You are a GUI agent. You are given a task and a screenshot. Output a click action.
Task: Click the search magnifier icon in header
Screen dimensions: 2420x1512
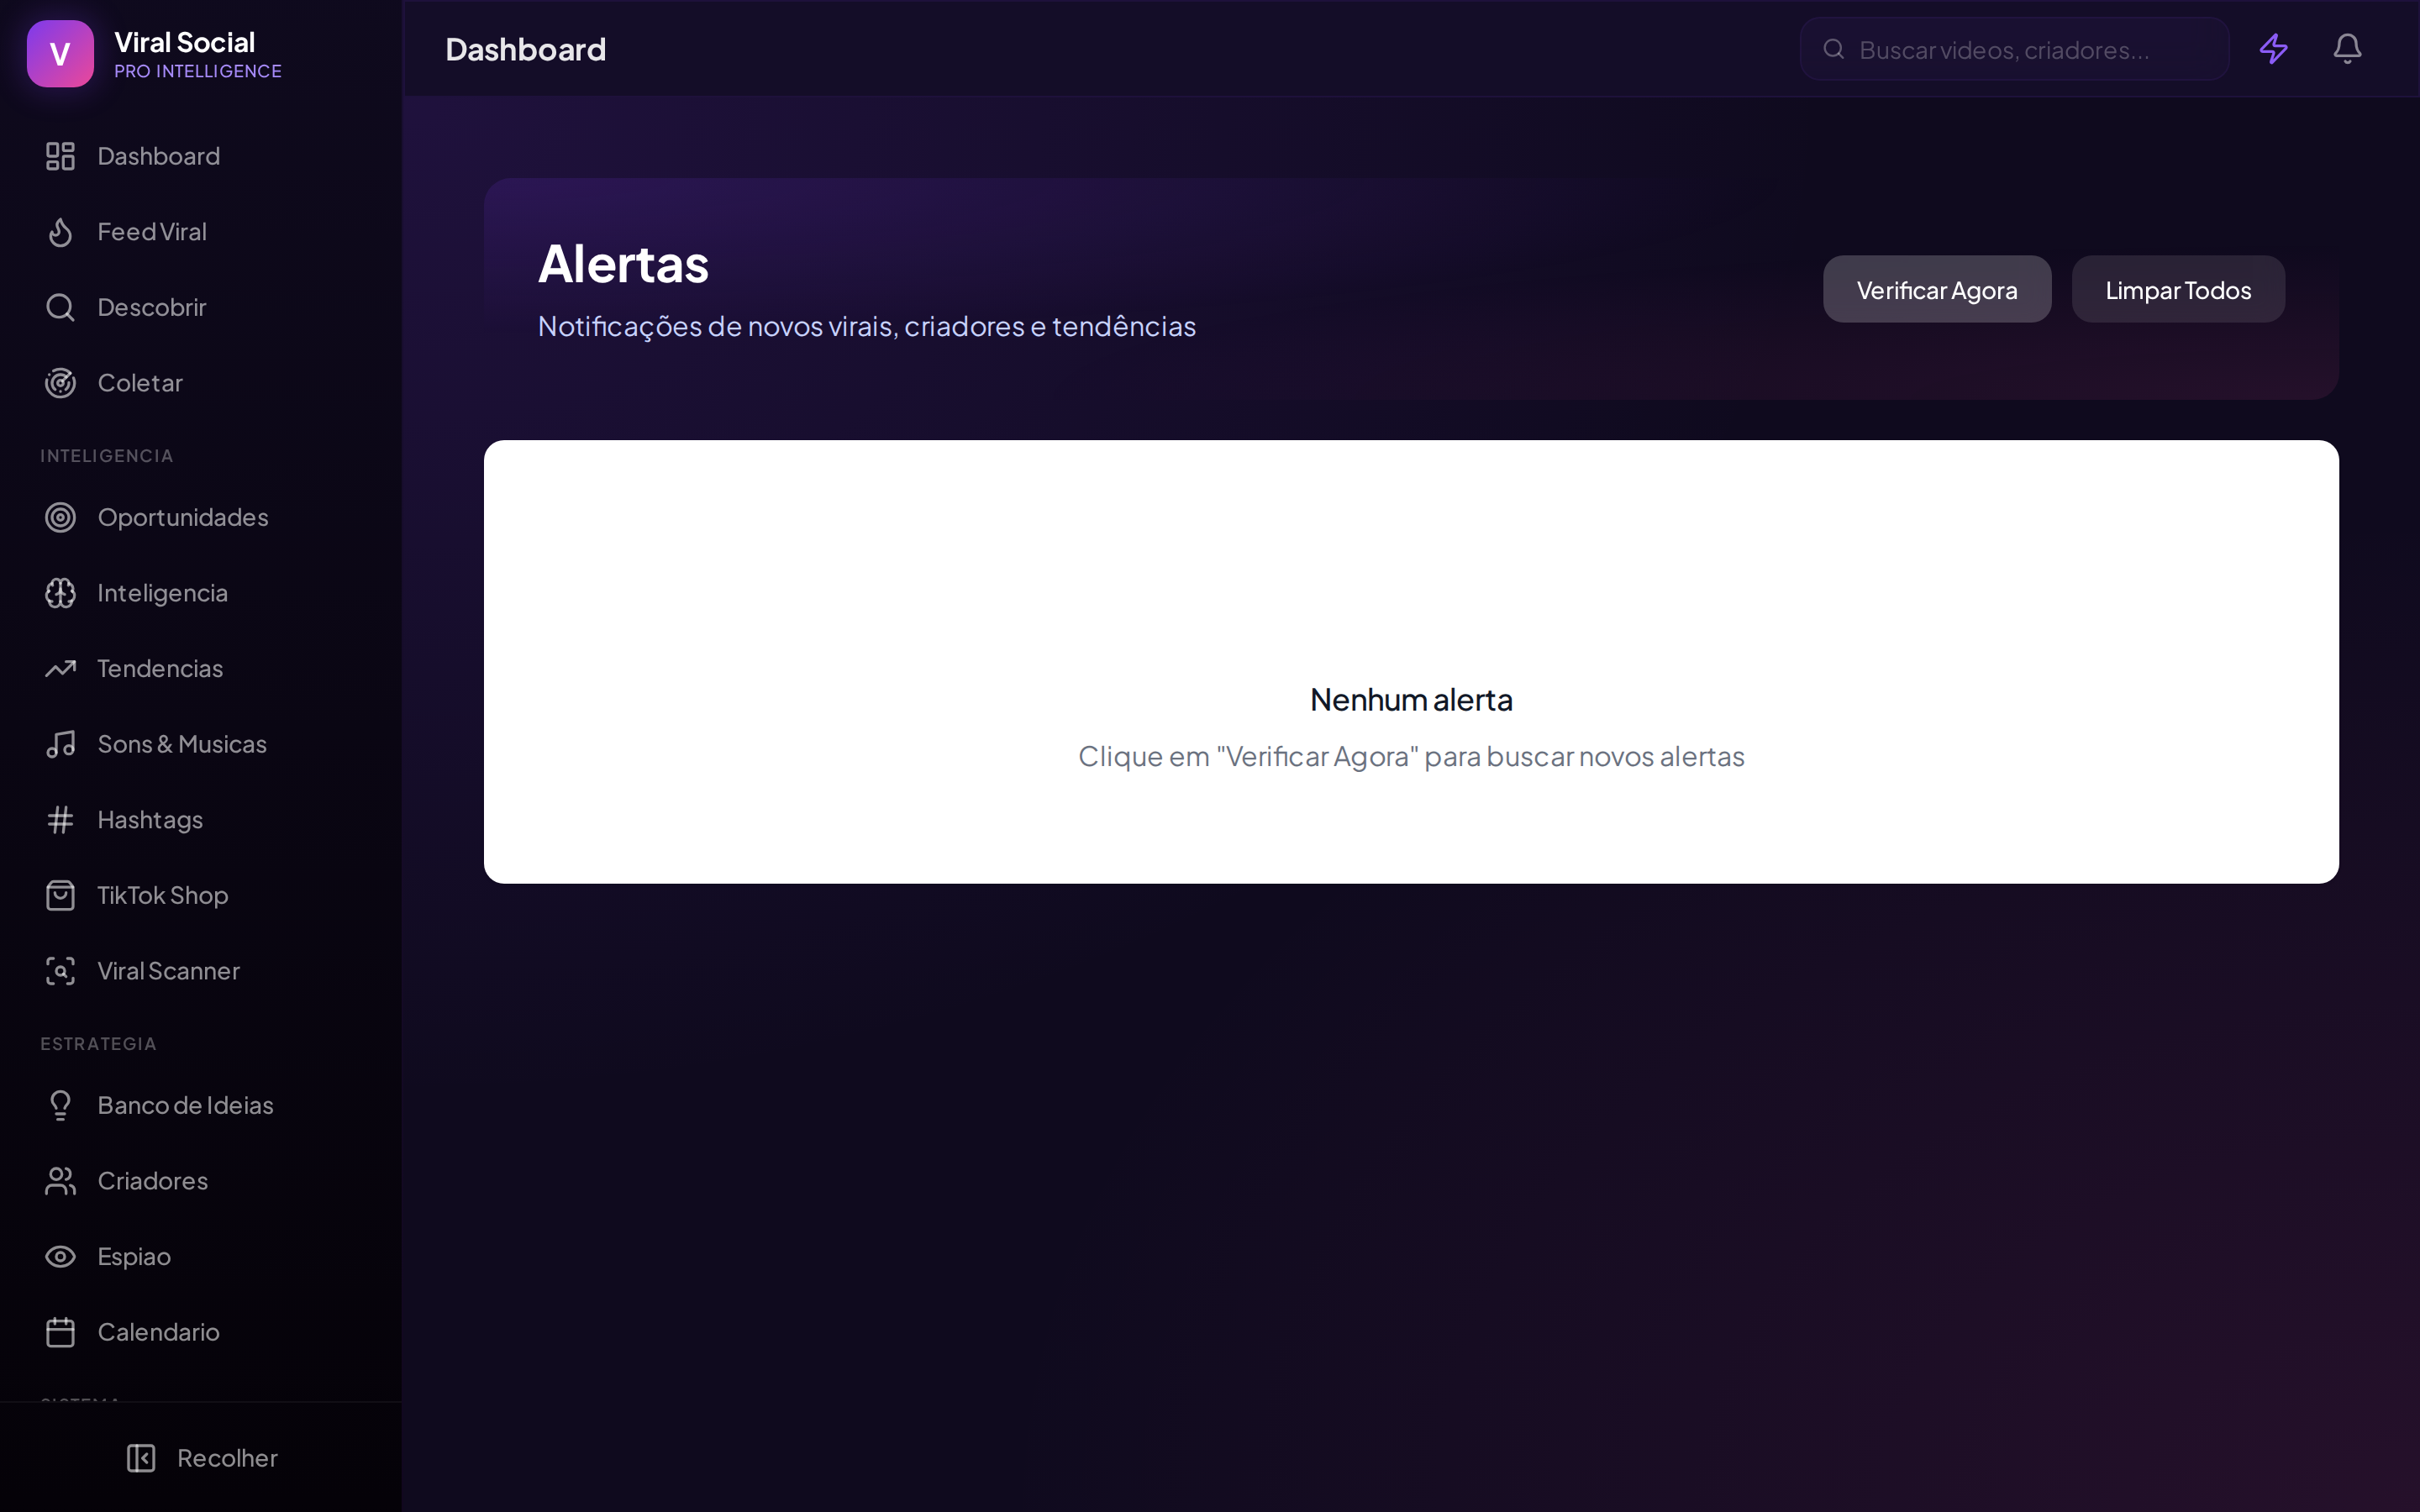1833,49
